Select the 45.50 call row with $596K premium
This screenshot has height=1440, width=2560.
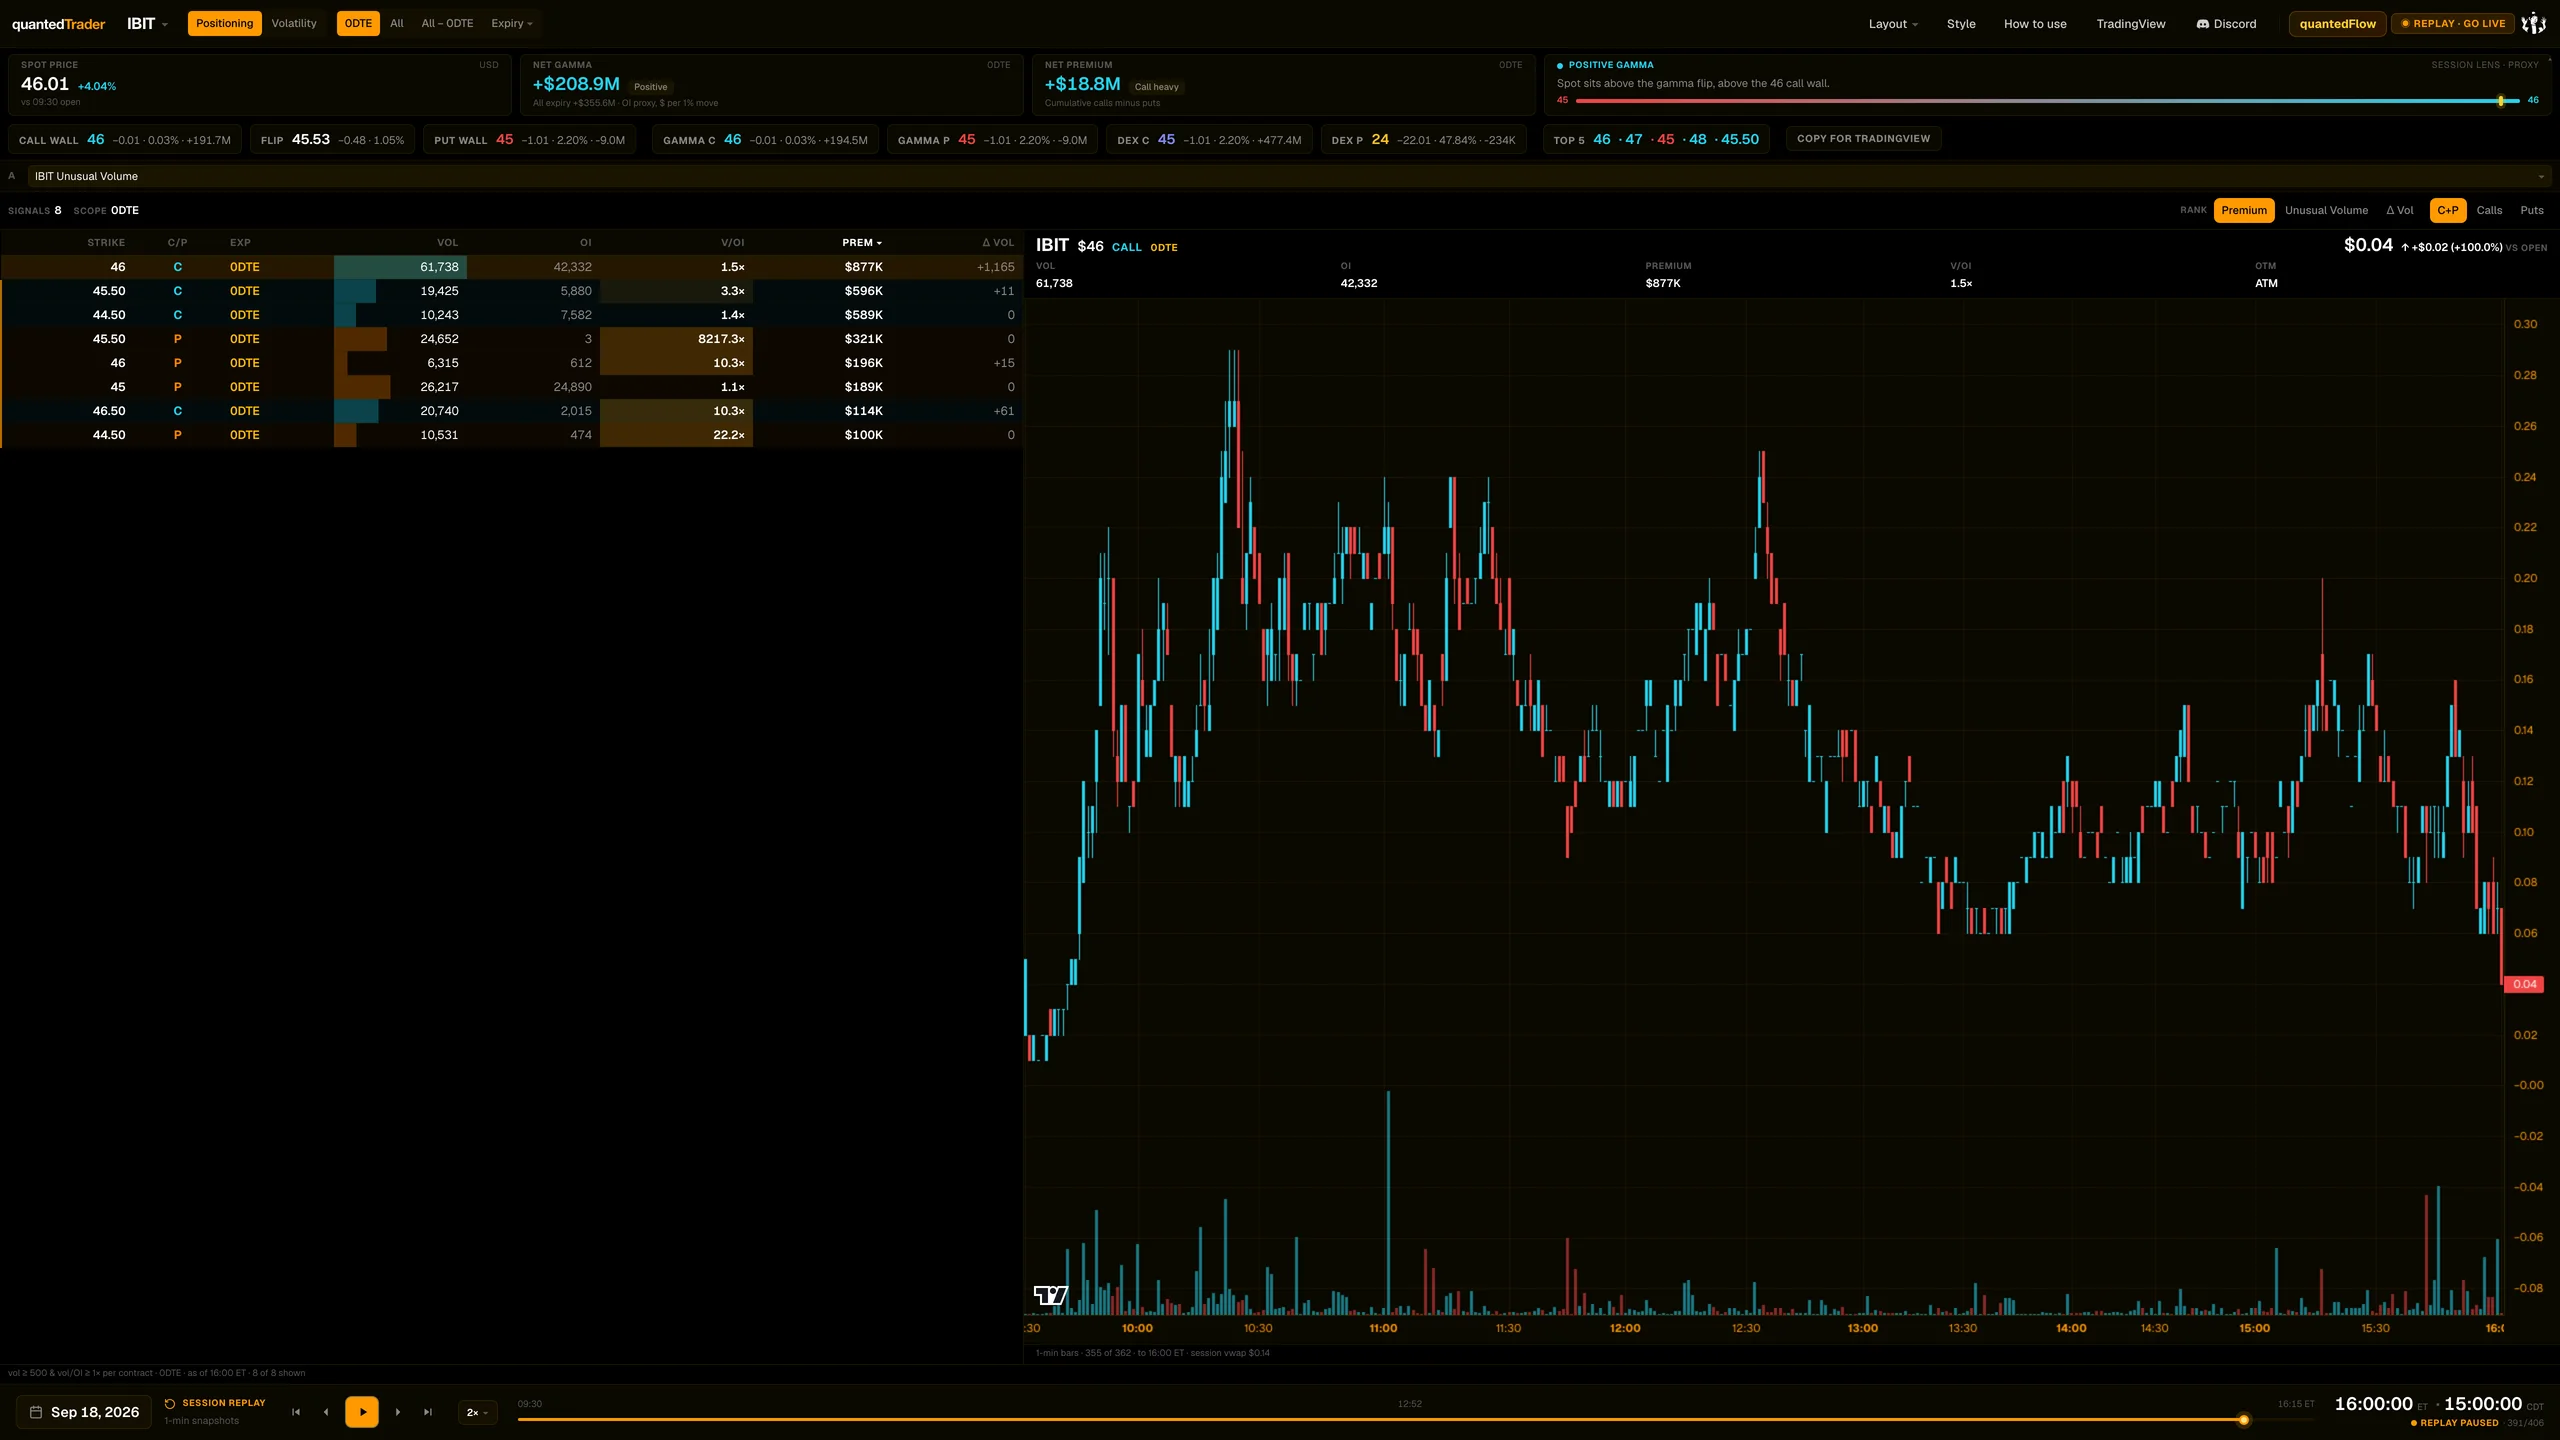511,291
